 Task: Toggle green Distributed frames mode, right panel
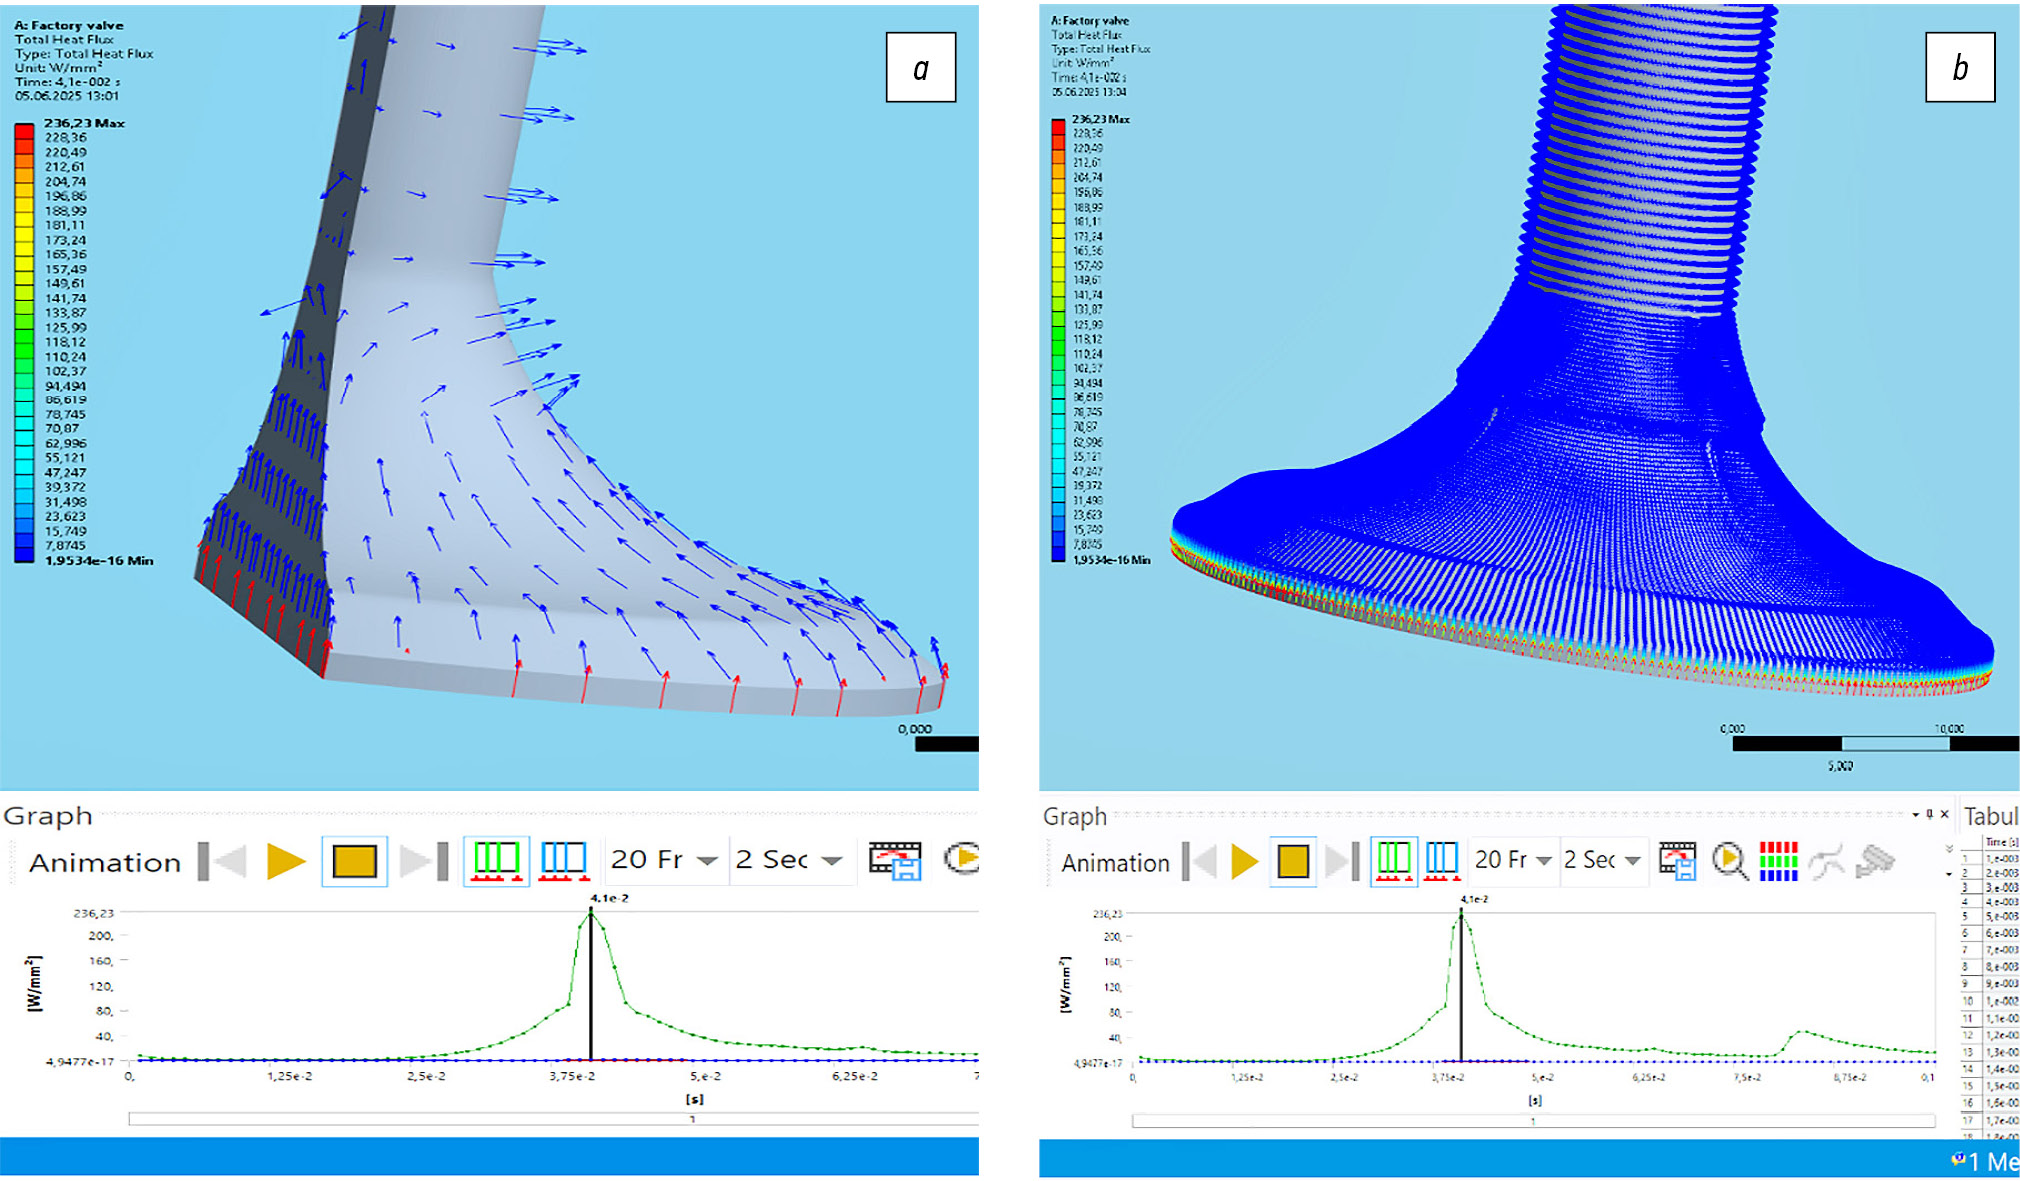[1393, 861]
